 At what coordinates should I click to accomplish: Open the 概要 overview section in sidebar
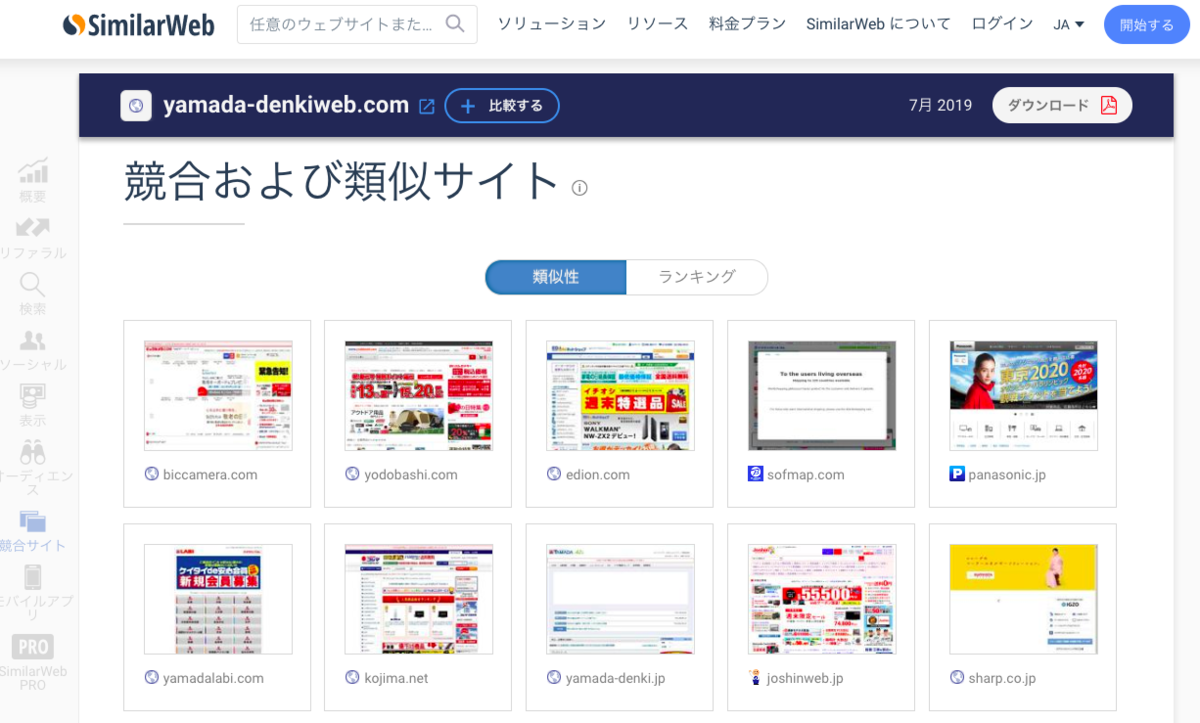pyautogui.click(x=33, y=180)
